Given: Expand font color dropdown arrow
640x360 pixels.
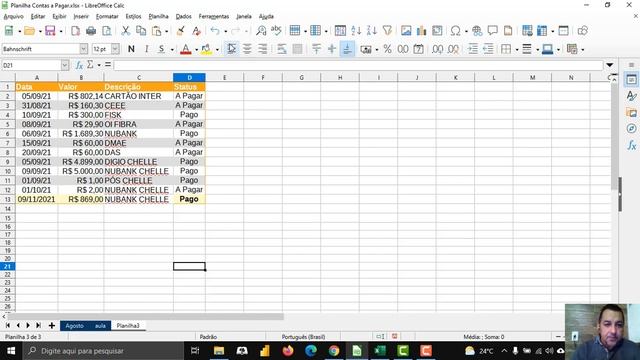Looking at the screenshot, I should pos(196,49).
